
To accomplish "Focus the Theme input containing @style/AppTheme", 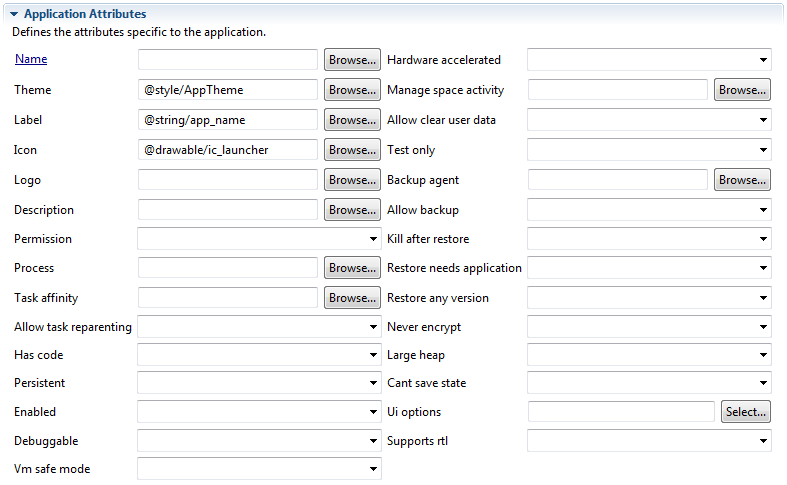I will pyautogui.click(x=228, y=90).
